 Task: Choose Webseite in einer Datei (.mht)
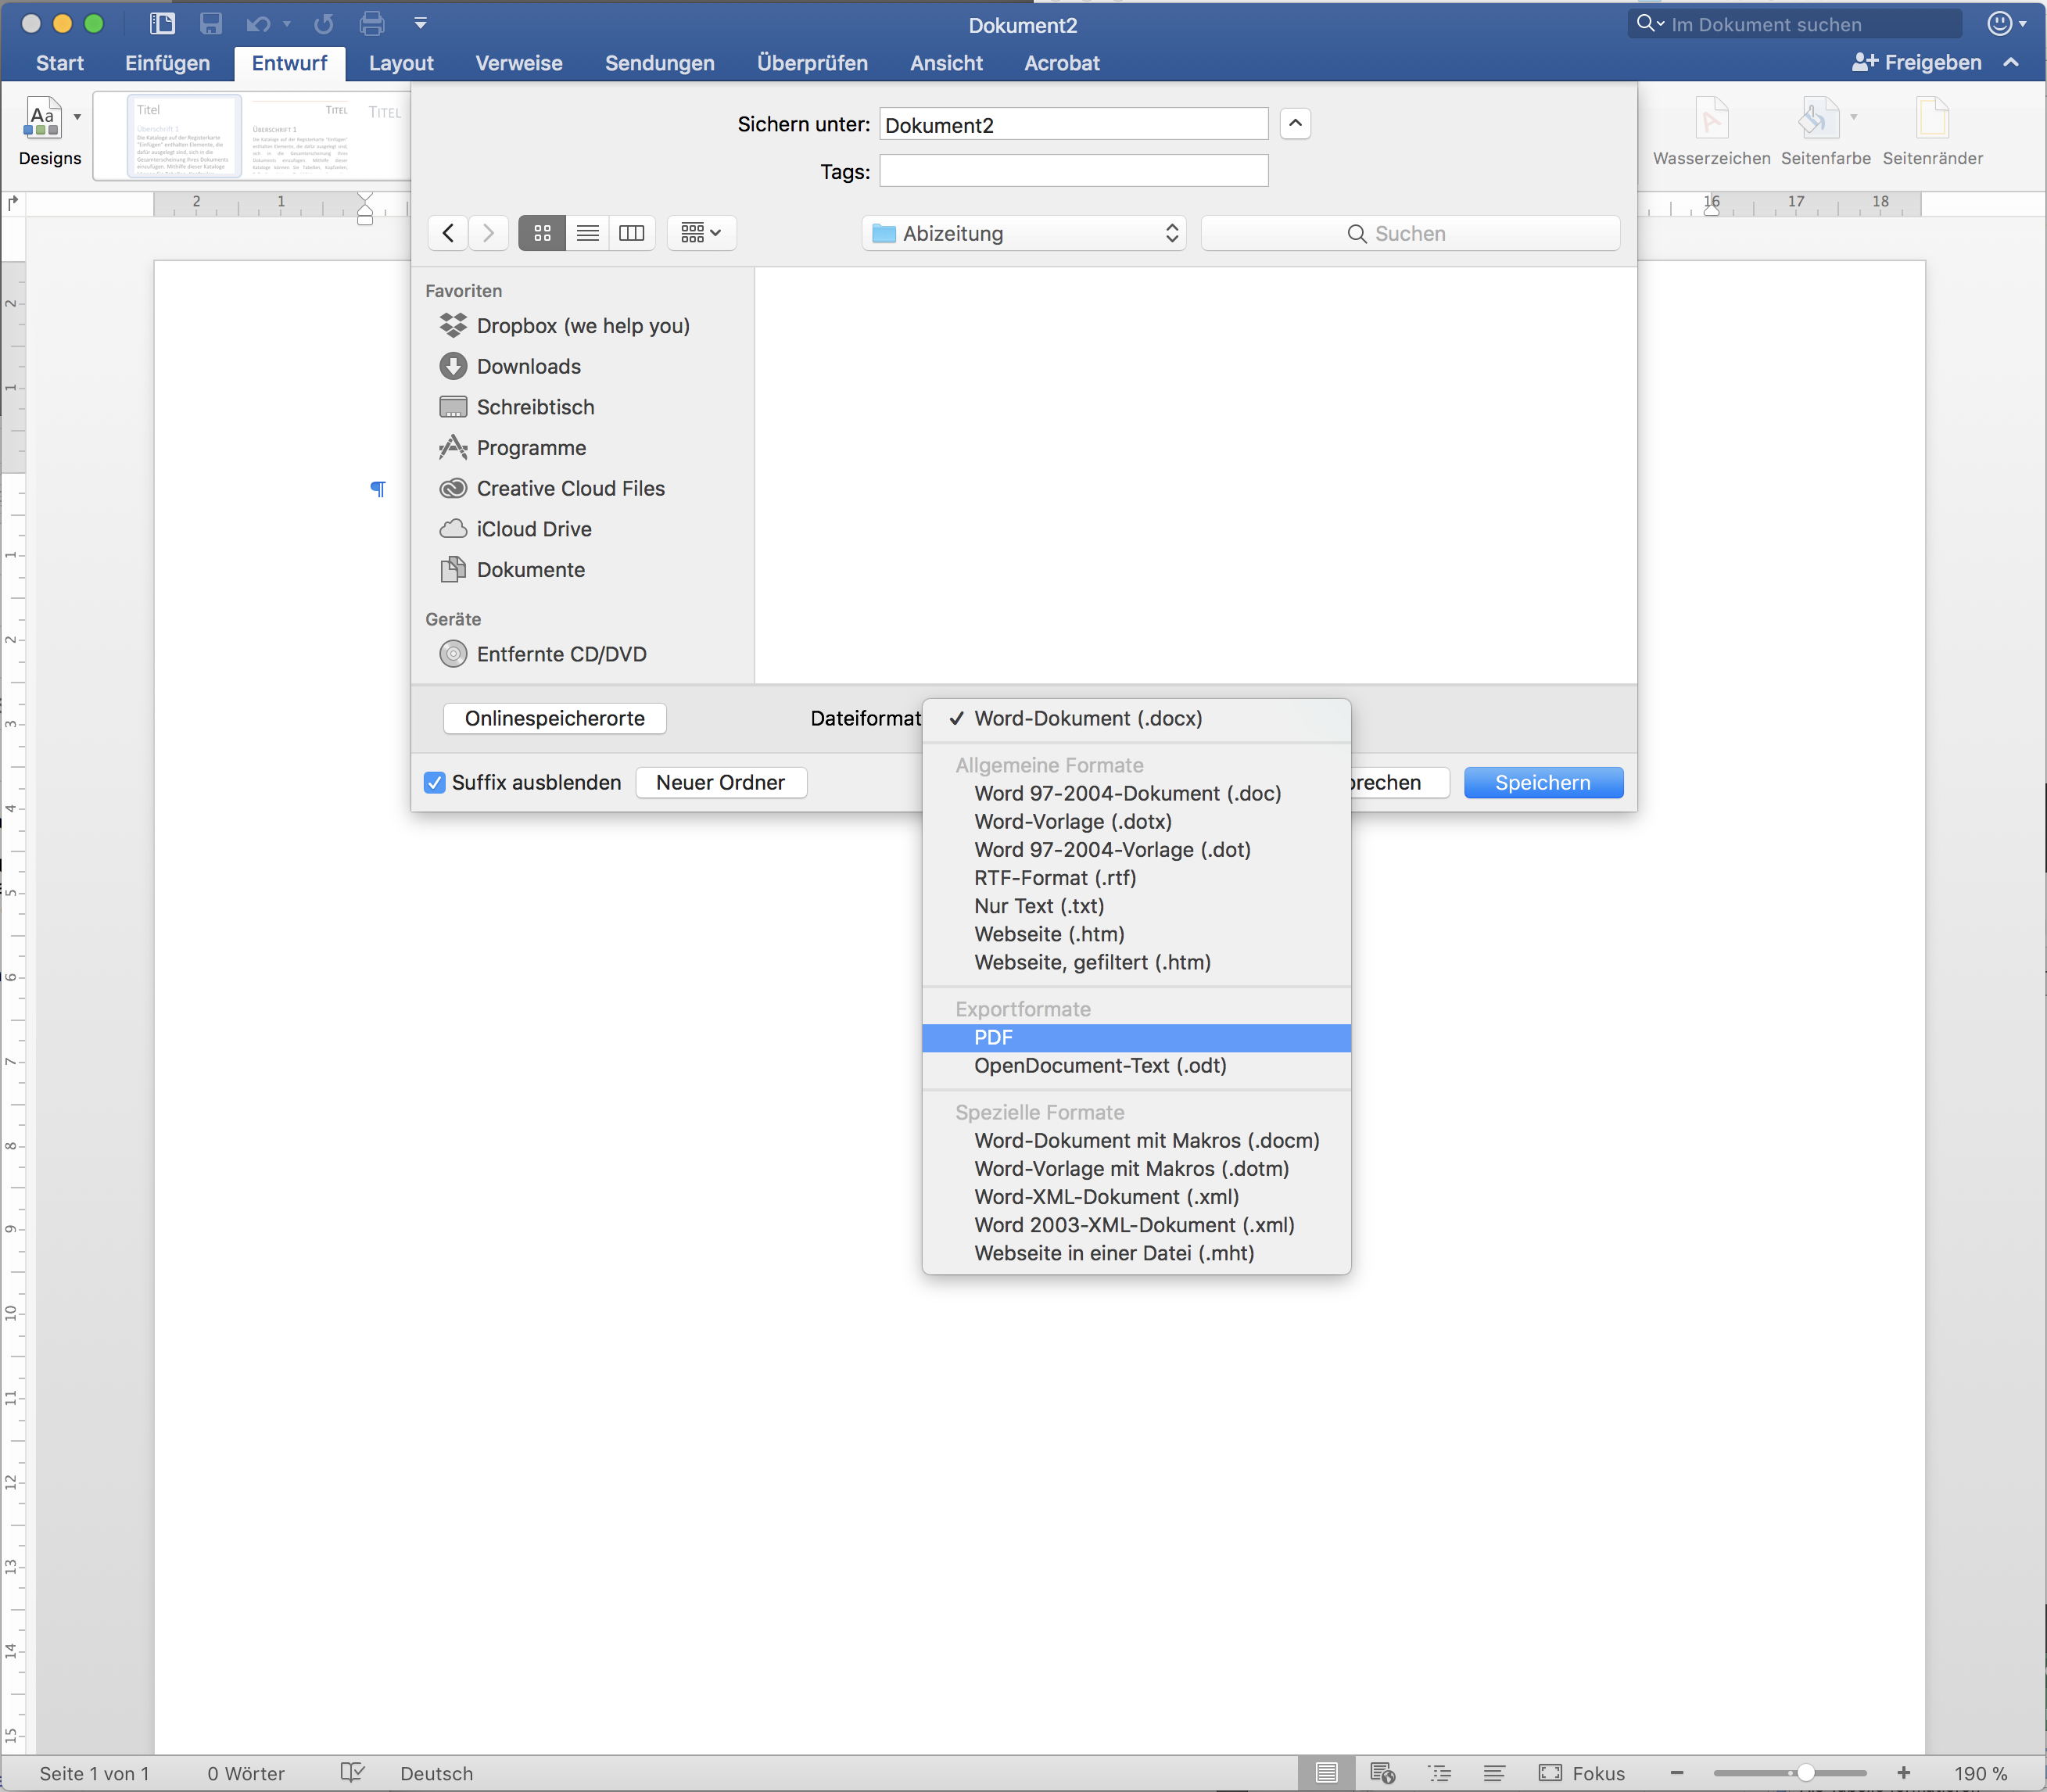pyautogui.click(x=1136, y=1253)
